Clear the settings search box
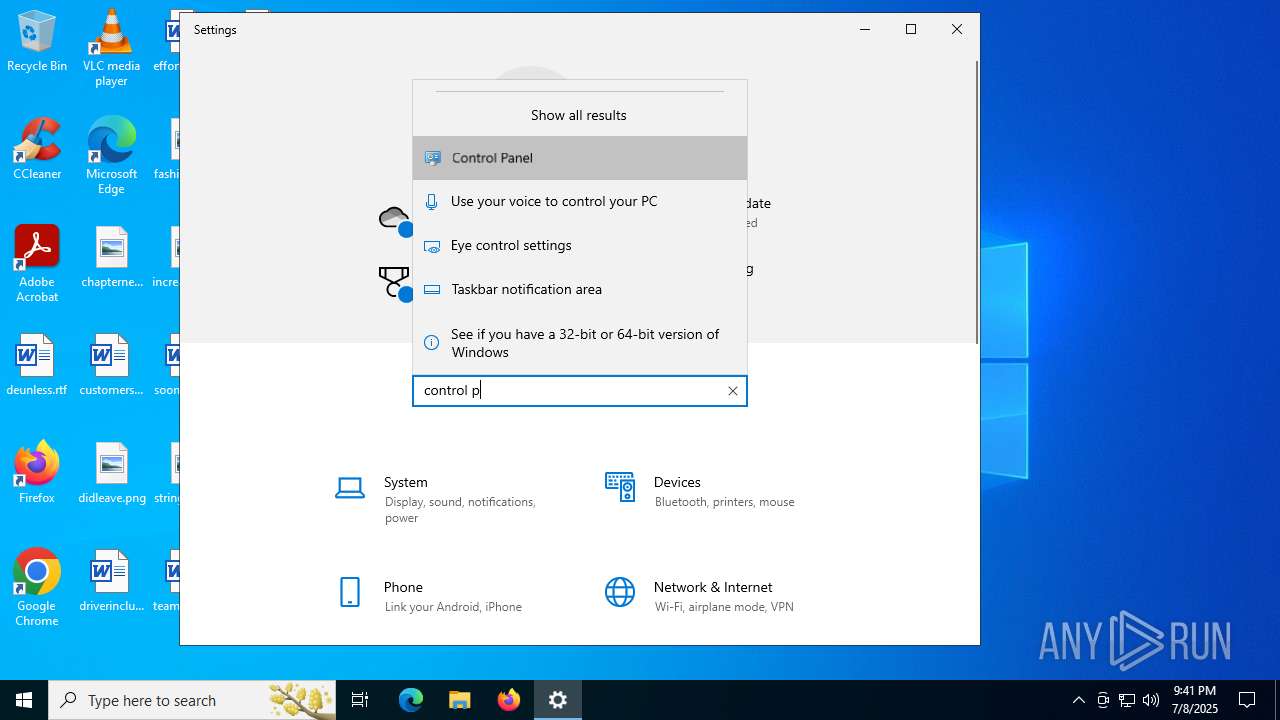The height and width of the screenshot is (720, 1280). [732, 391]
